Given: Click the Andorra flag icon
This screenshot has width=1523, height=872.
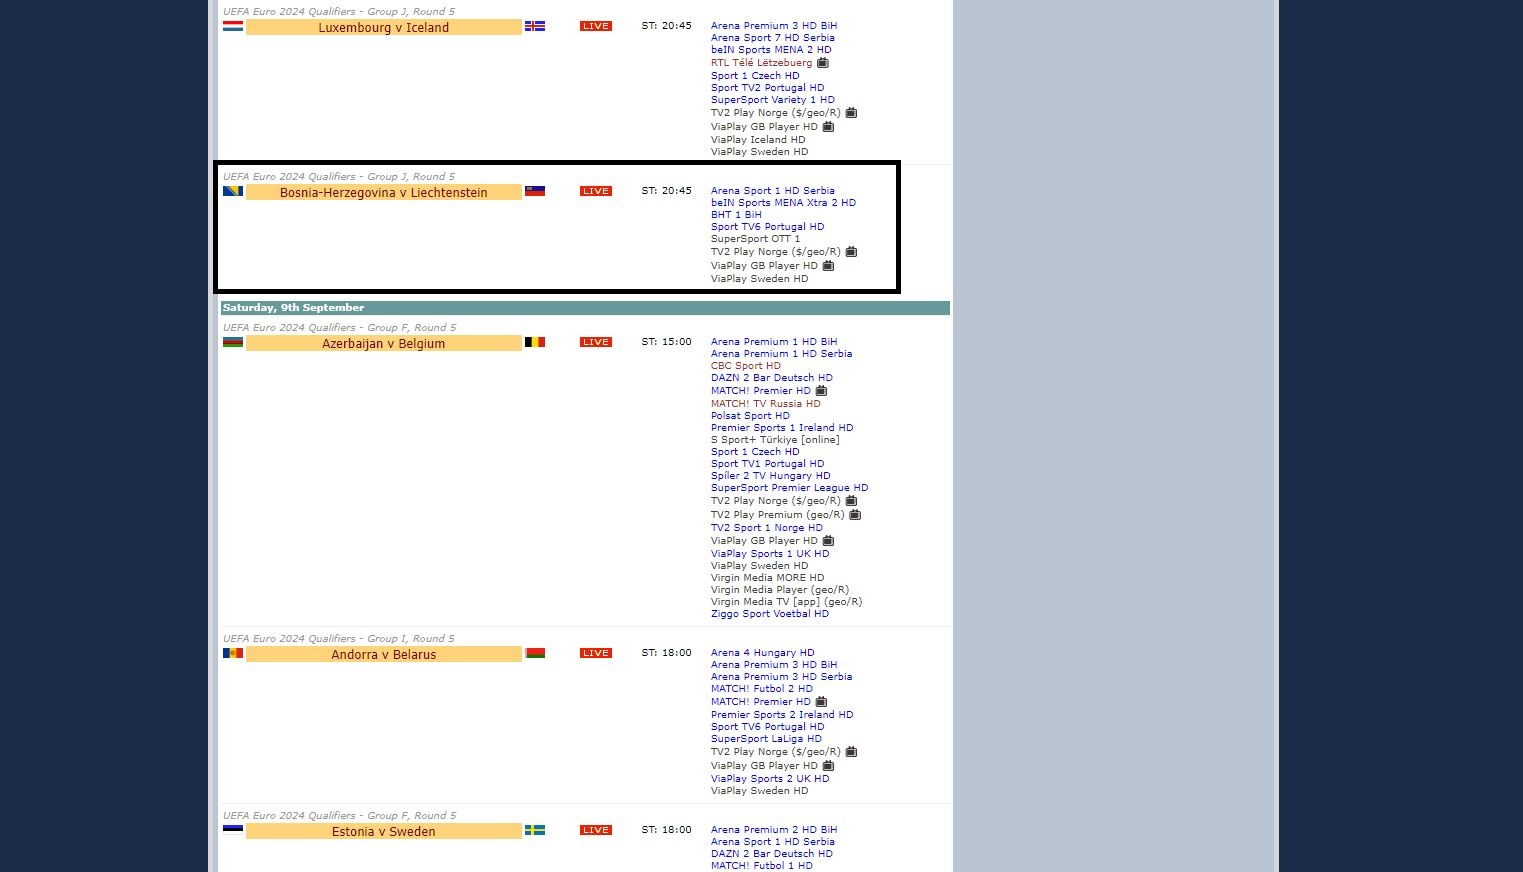Looking at the screenshot, I should (x=233, y=653).
